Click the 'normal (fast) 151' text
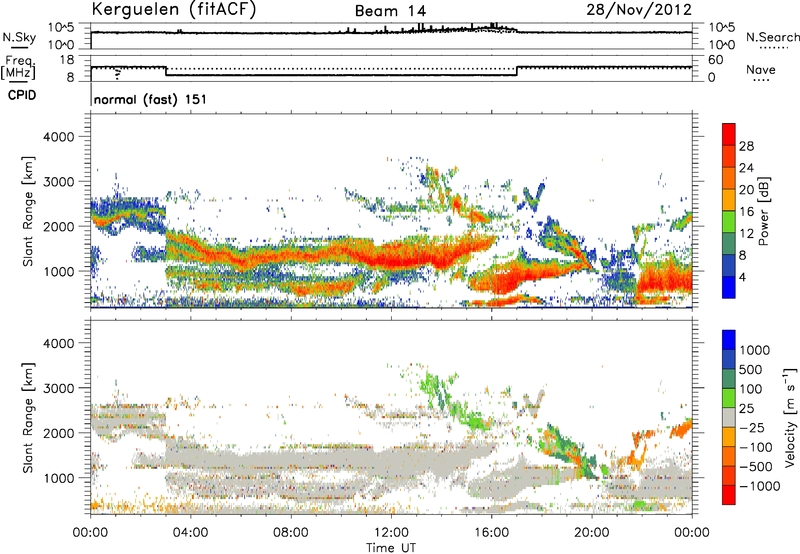800x554 pixels. click(151, 99)
